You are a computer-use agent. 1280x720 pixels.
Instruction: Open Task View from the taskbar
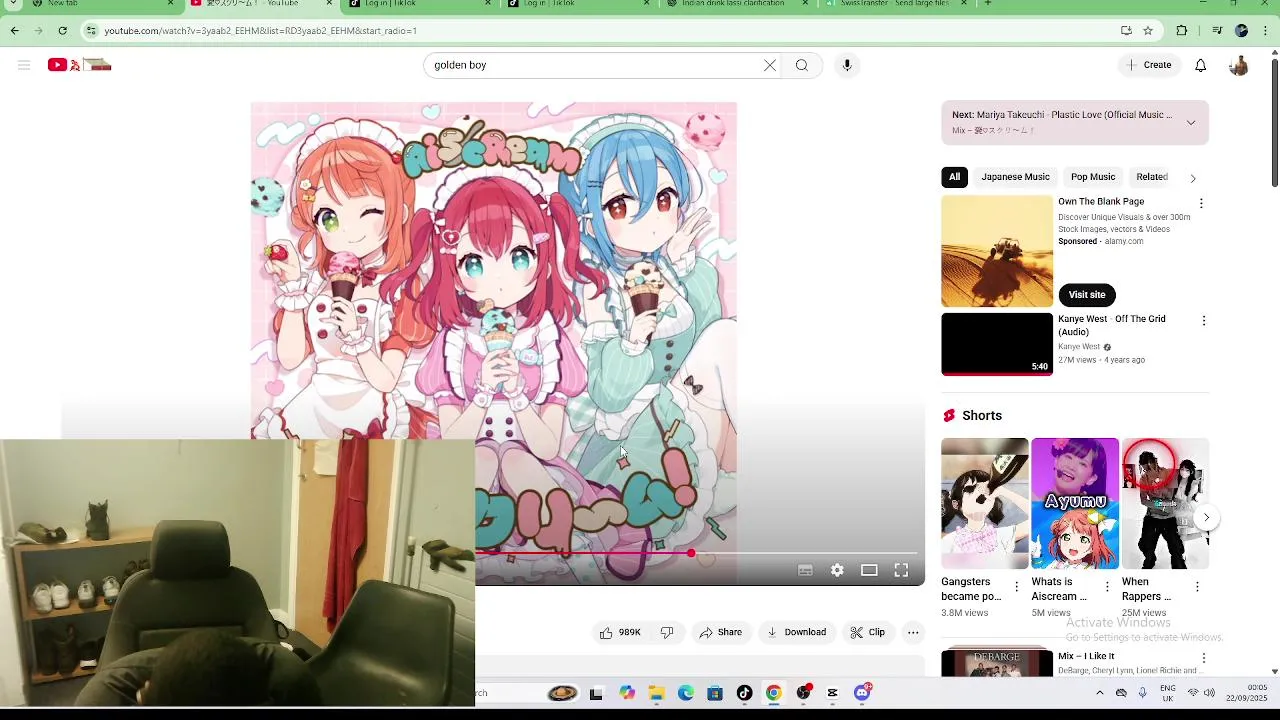coord(596,693)
